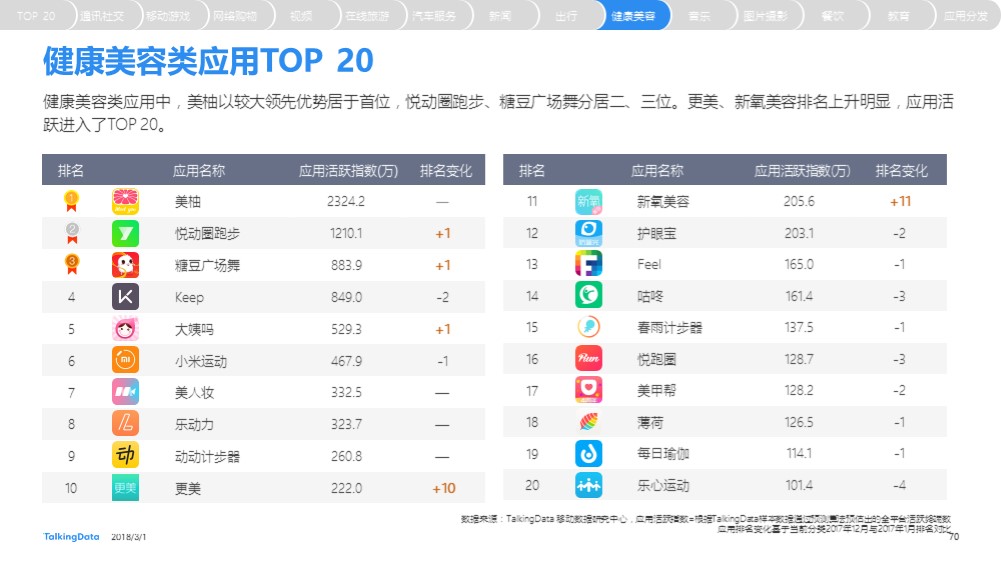1001x563 pixels.
Task: Click the 101.4 value for 乐心运动
Action: tap(799, 486)
